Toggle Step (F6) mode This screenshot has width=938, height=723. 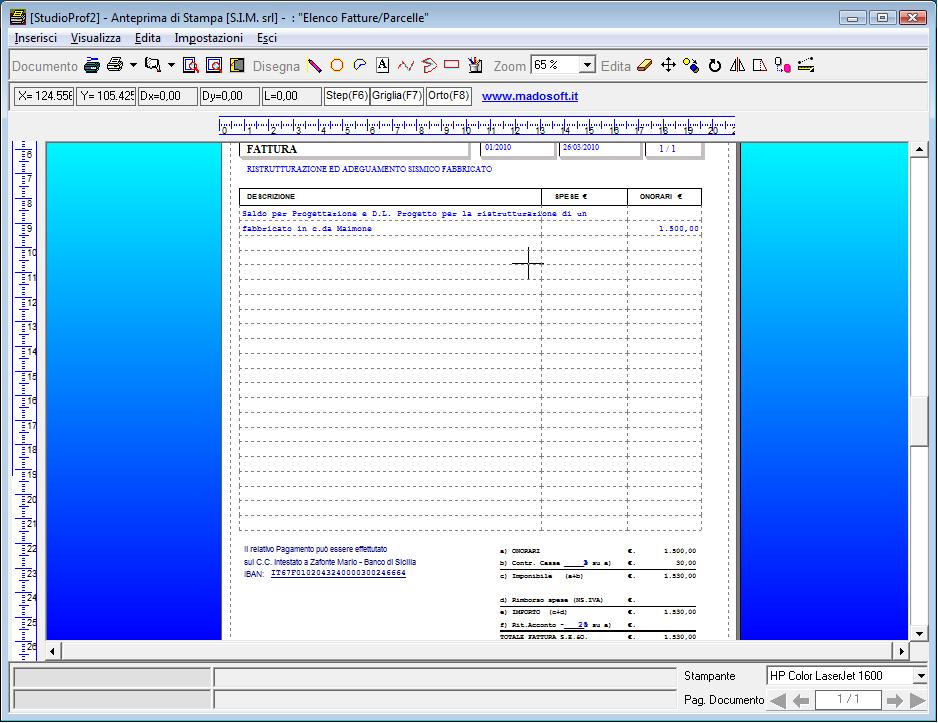pyautogui.click(x=346, y=96)
